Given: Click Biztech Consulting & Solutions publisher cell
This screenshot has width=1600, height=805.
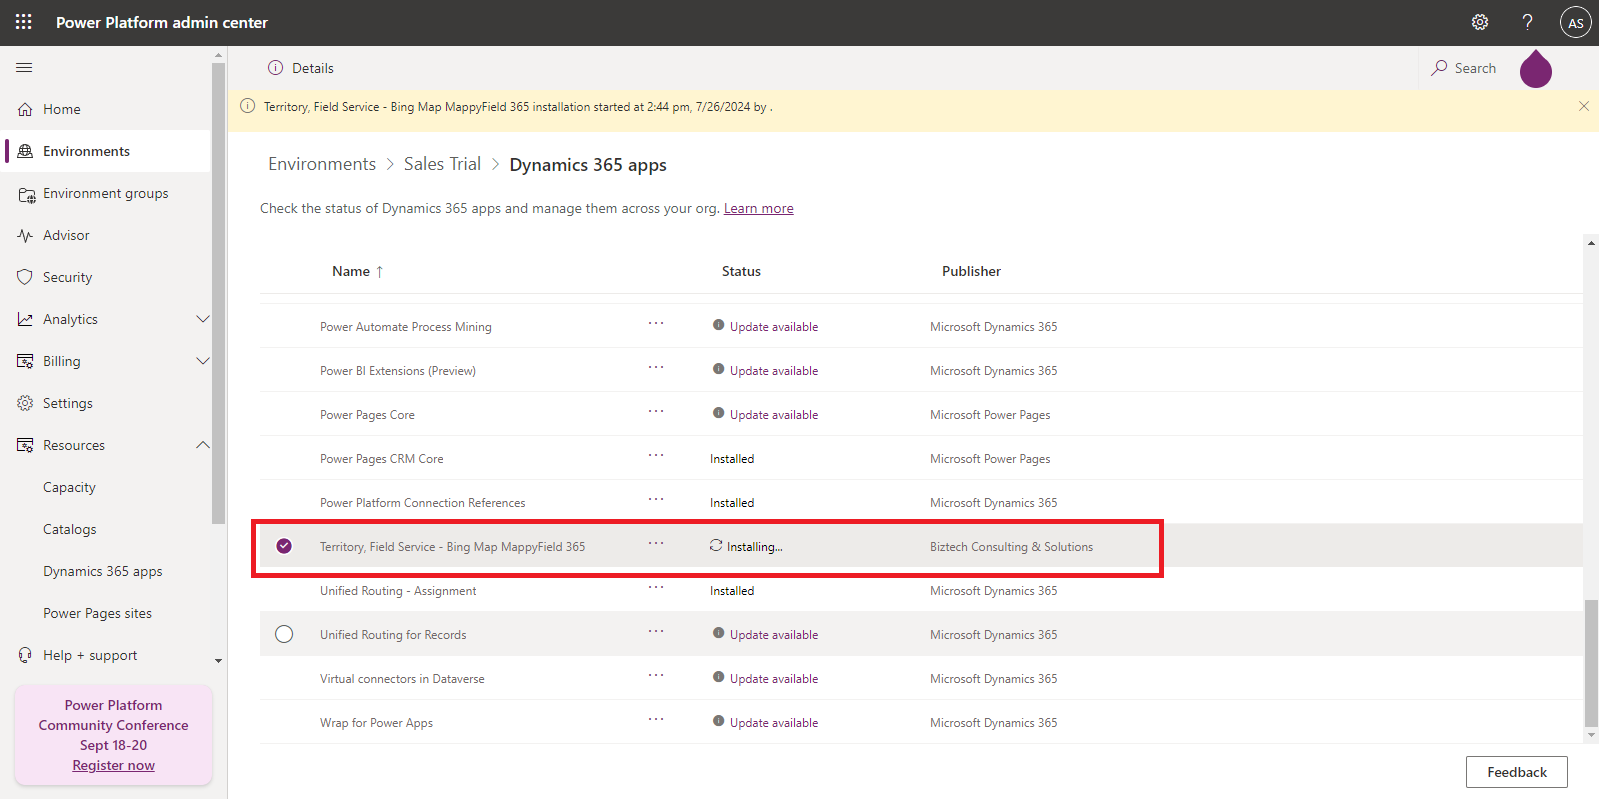Looking at the screenshot, I should [1011, 547].
